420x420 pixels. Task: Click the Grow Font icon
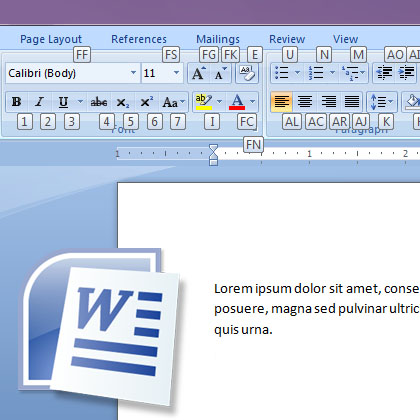click(x=199, y=73)
